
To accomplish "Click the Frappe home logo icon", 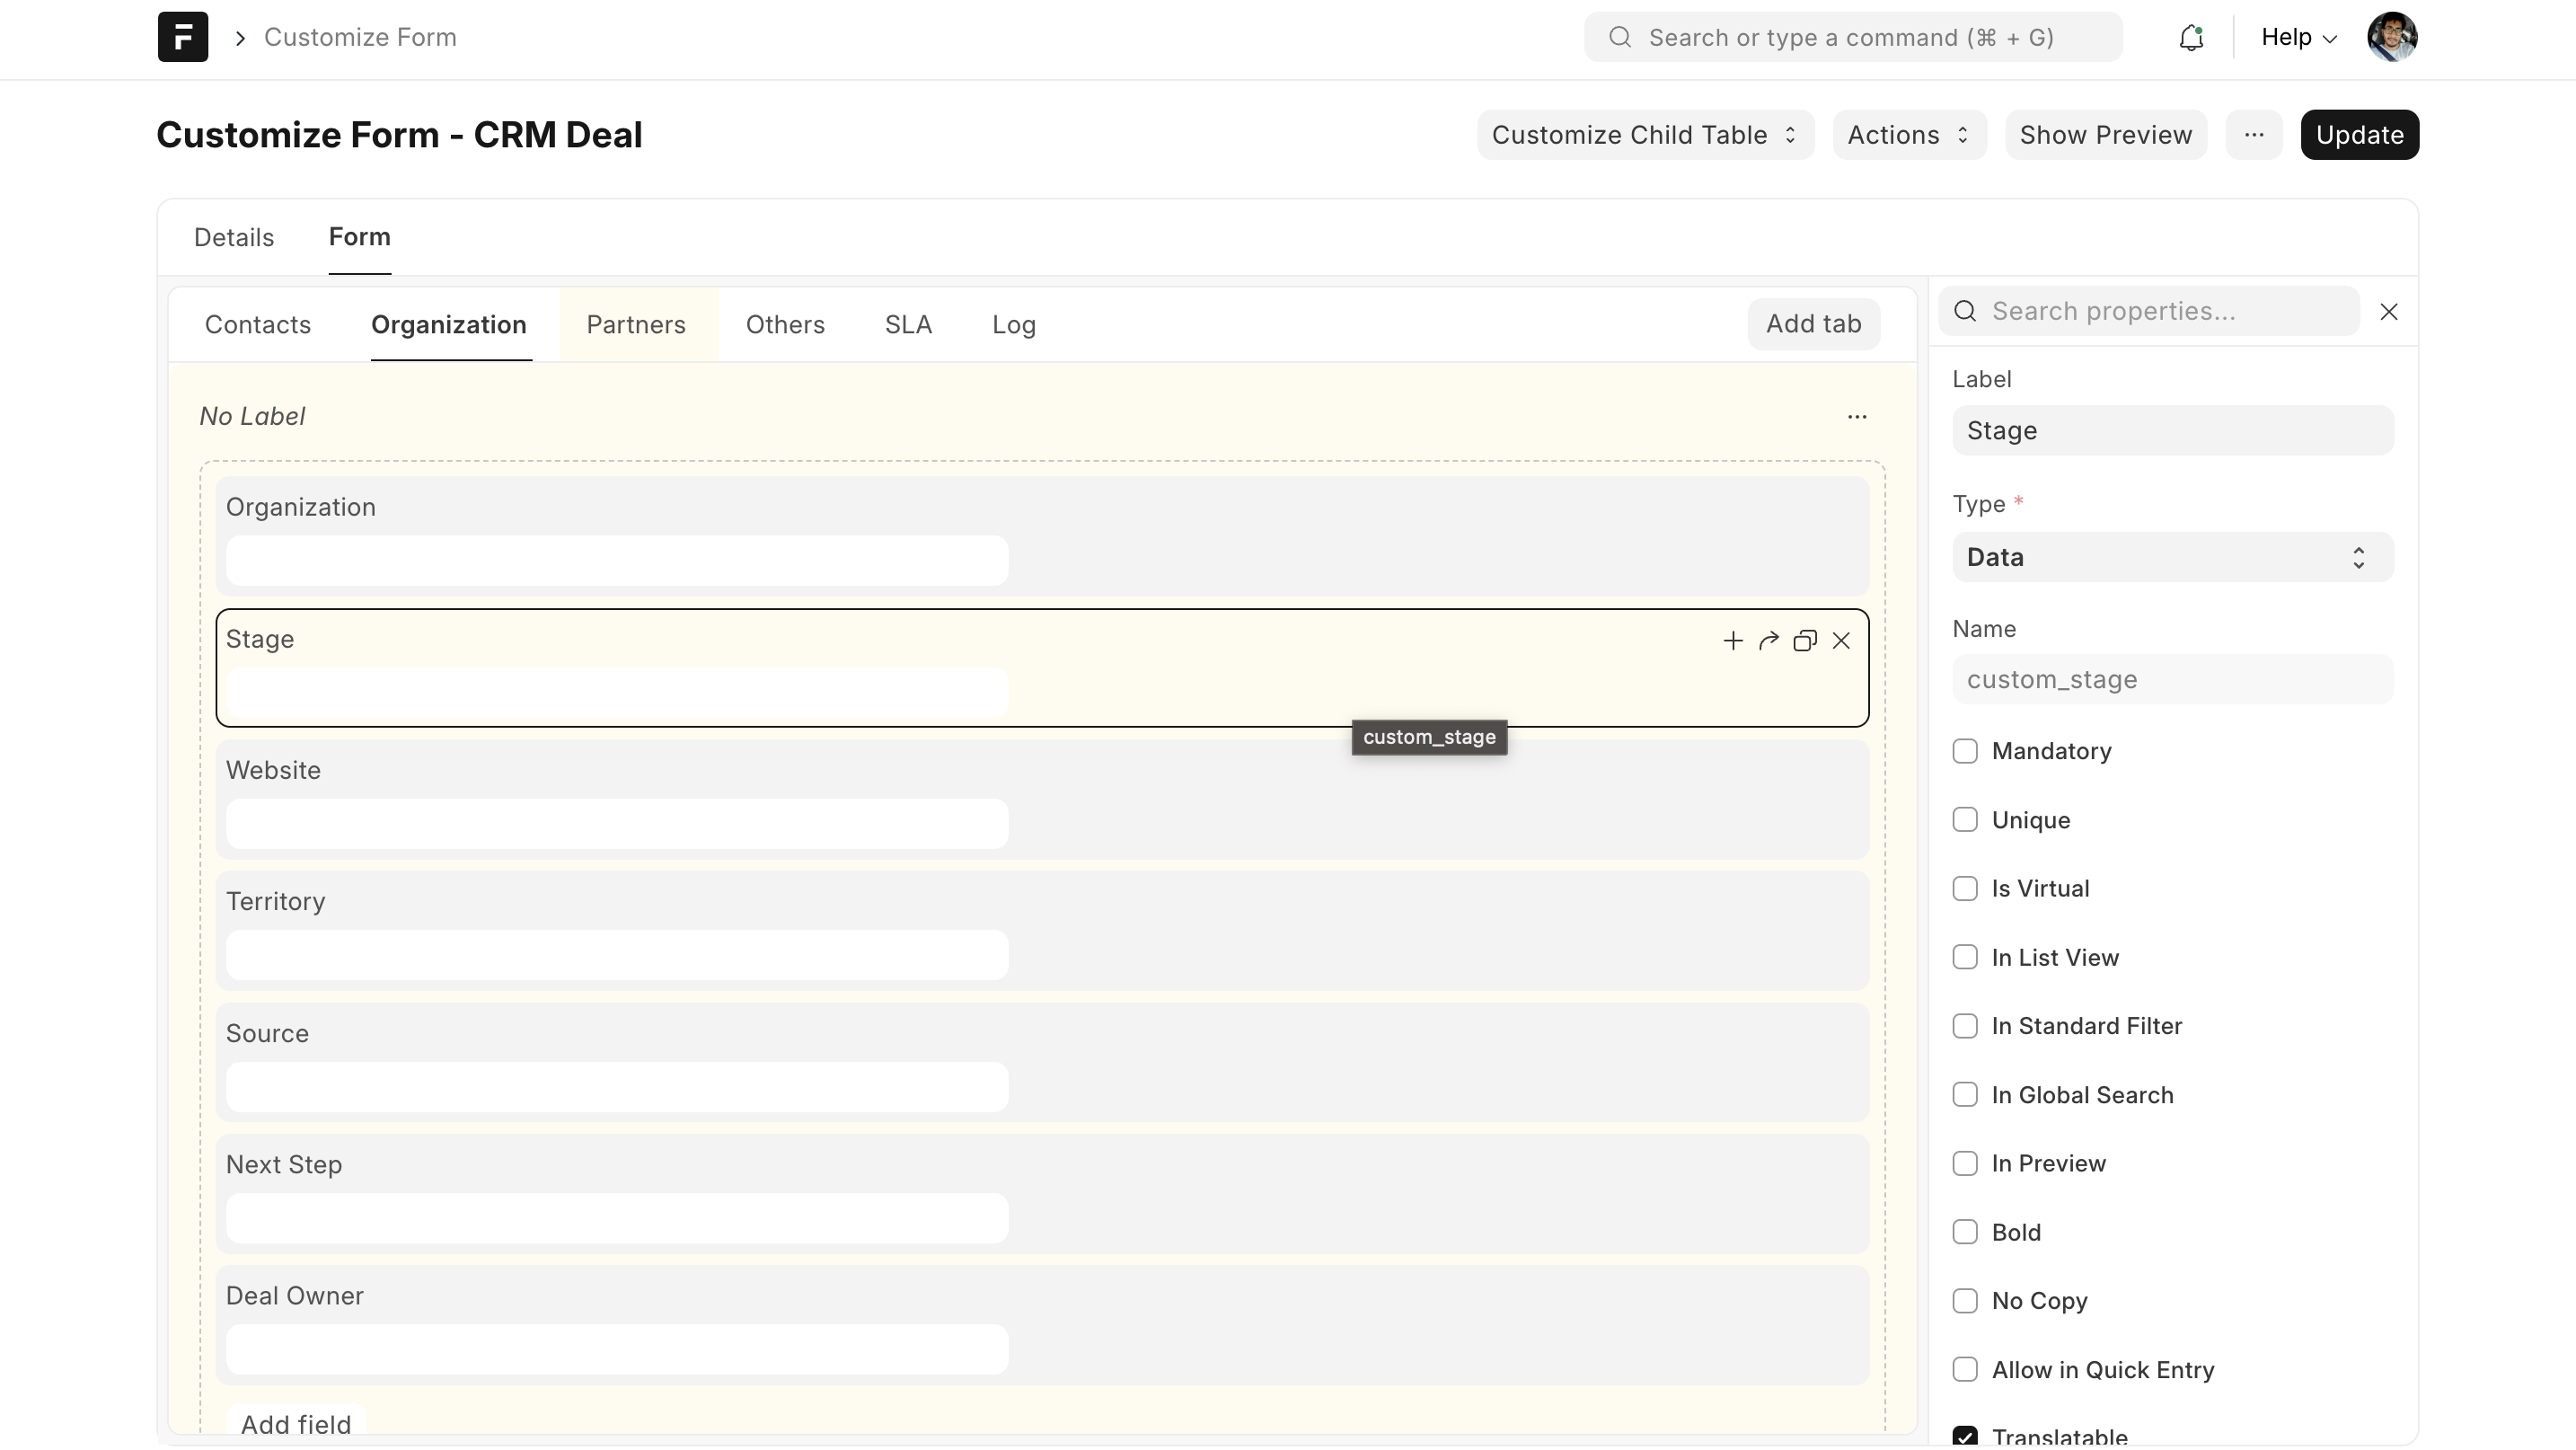I will tap(183, 37).
